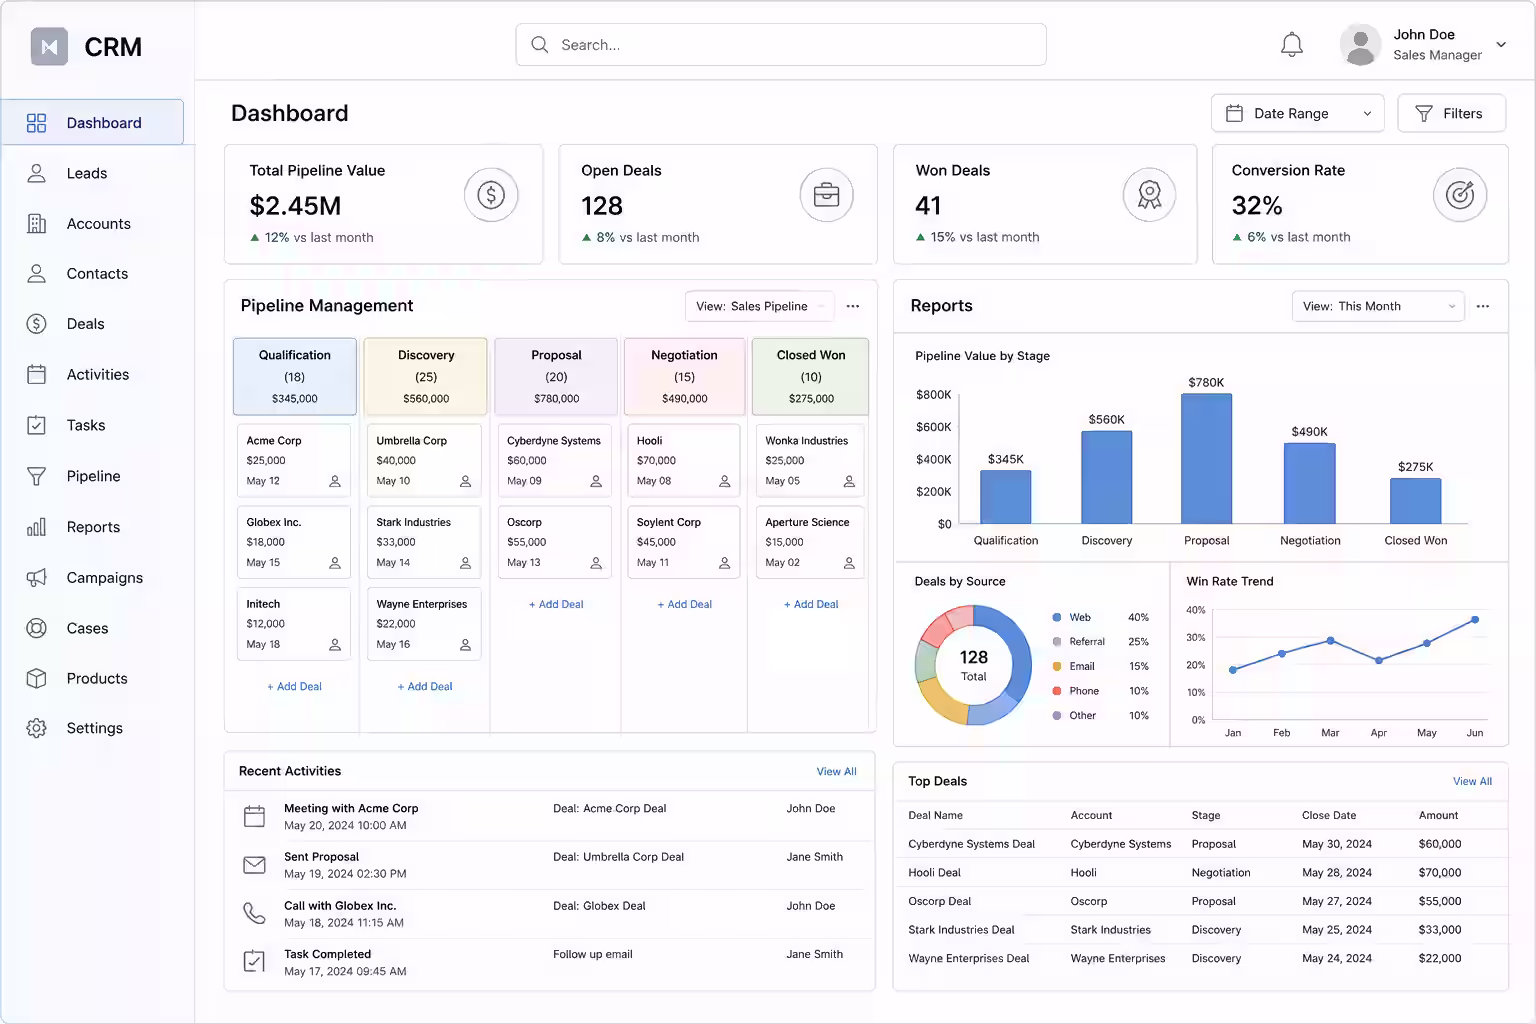Viewport: 1536px width, 1024px height.
Task: Click the award ribbon icon on Won Deals card
Action: coord(1150,195)
